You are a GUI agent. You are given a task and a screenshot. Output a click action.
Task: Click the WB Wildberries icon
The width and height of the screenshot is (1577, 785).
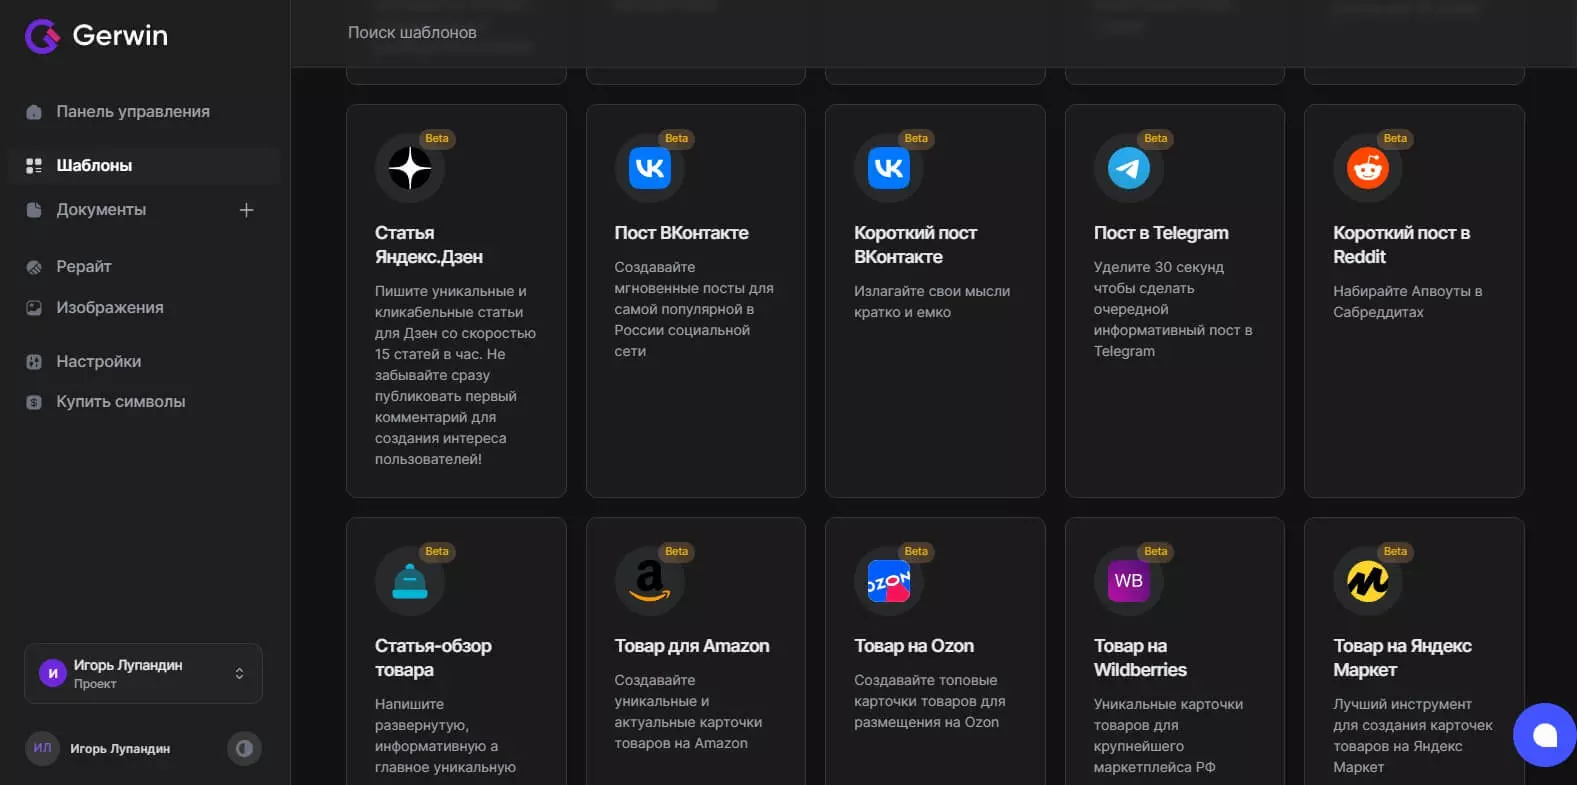(1129, 581)
